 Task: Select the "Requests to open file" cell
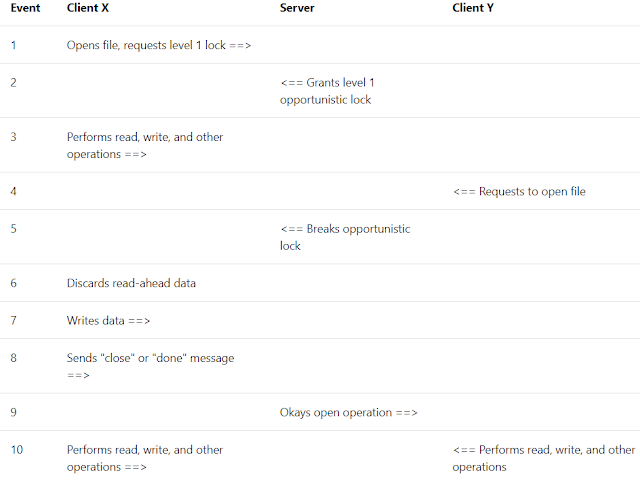click(x=519, y=191)
